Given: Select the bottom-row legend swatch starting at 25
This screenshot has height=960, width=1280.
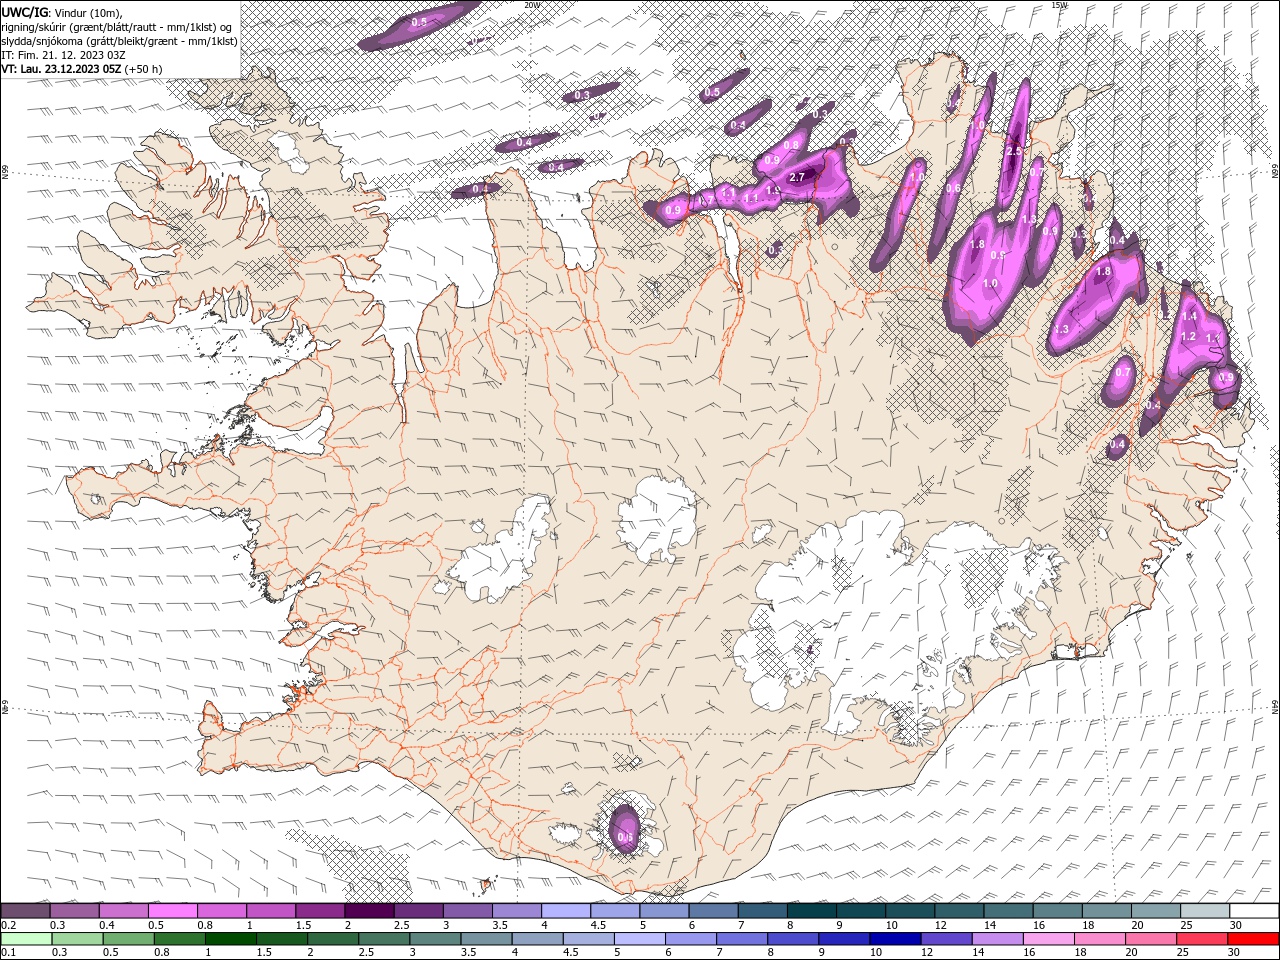Looking at the screenshot, I should tap(1201, 939).
